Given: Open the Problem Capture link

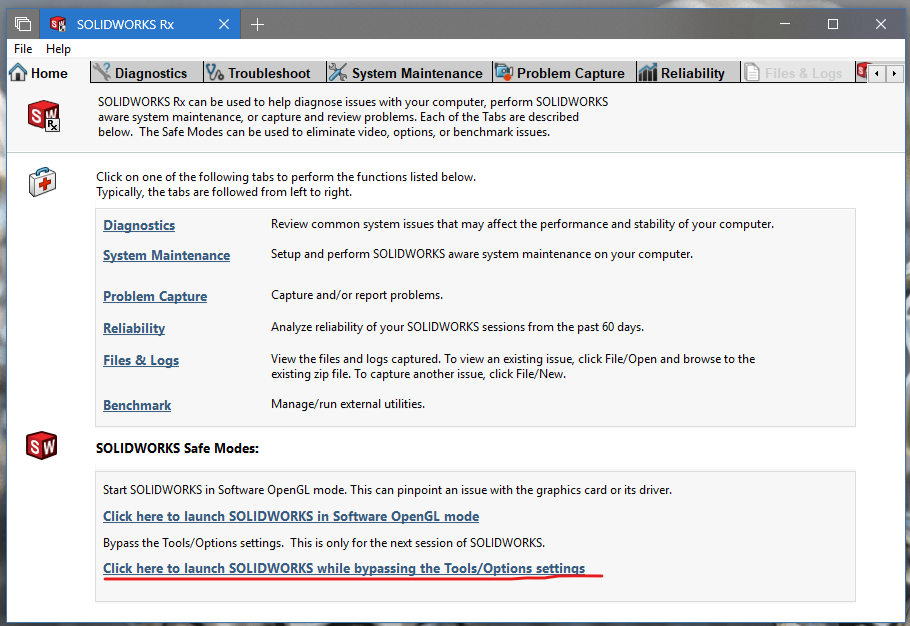Looking at the screenshot, I should 155,296.
